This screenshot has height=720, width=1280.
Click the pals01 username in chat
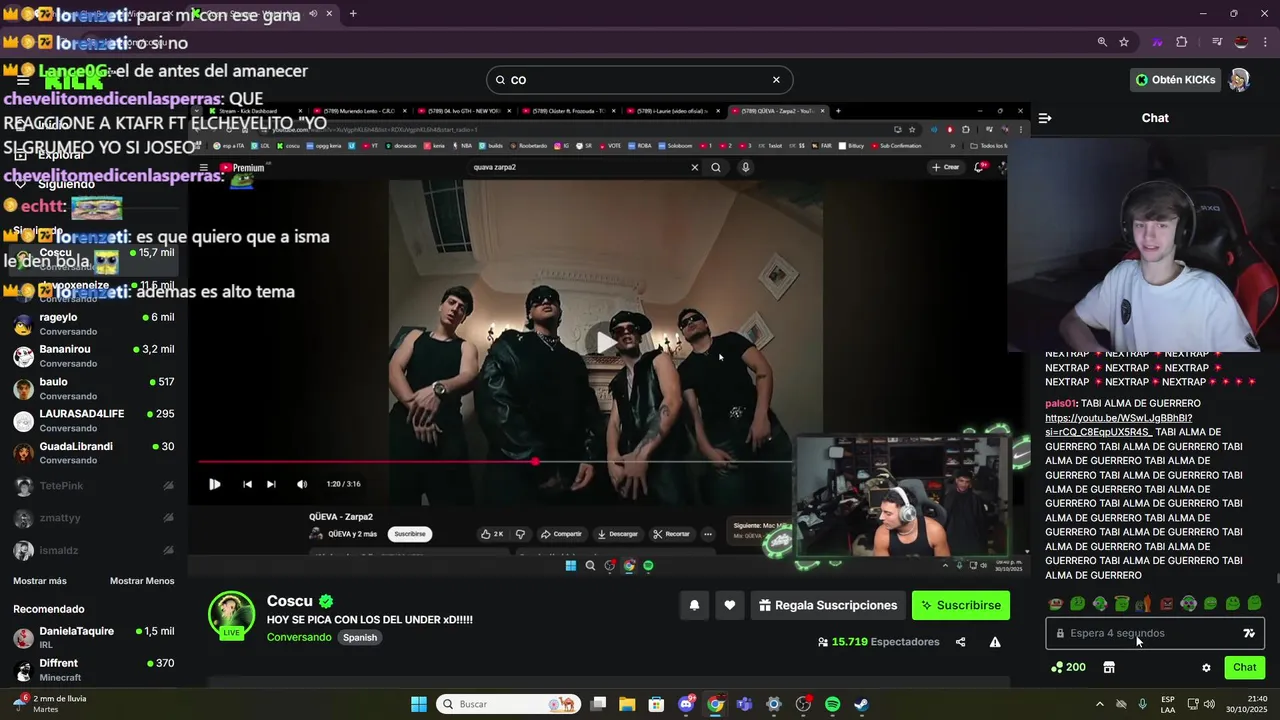[1060, 403]
